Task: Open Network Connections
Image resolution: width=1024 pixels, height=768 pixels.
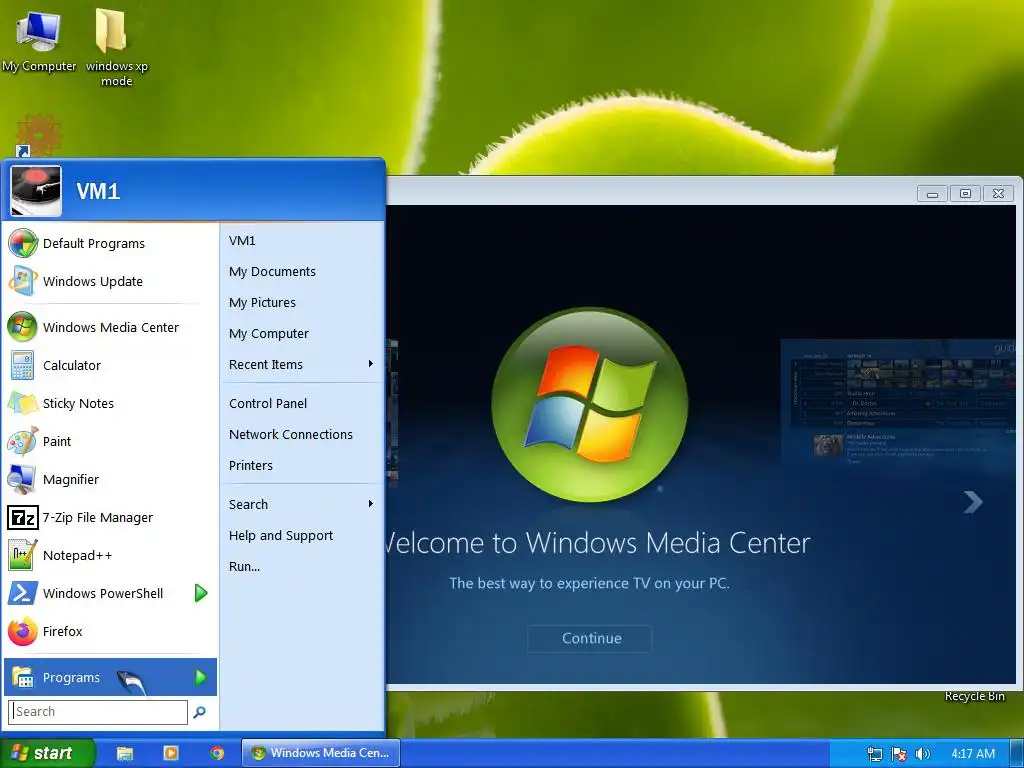Action: [291, 434]
